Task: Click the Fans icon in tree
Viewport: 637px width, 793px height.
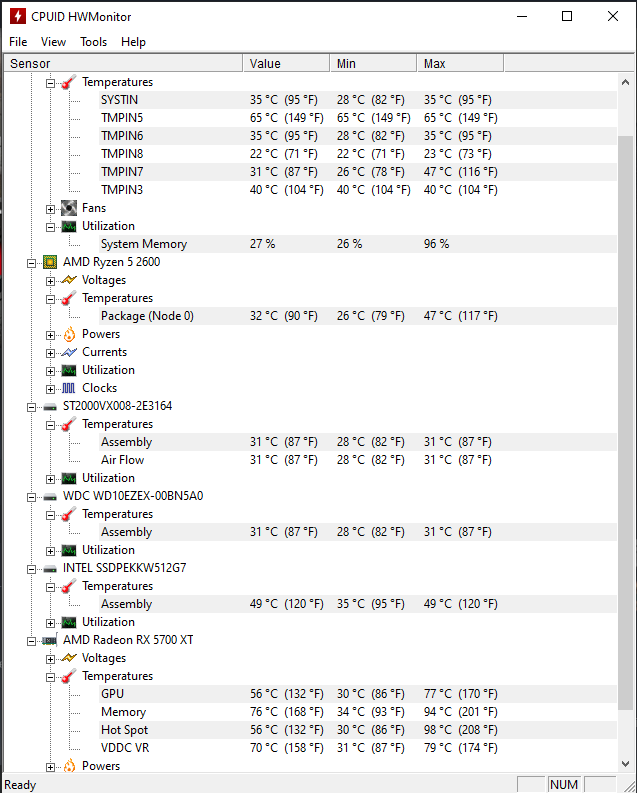Action: [69, 208]
